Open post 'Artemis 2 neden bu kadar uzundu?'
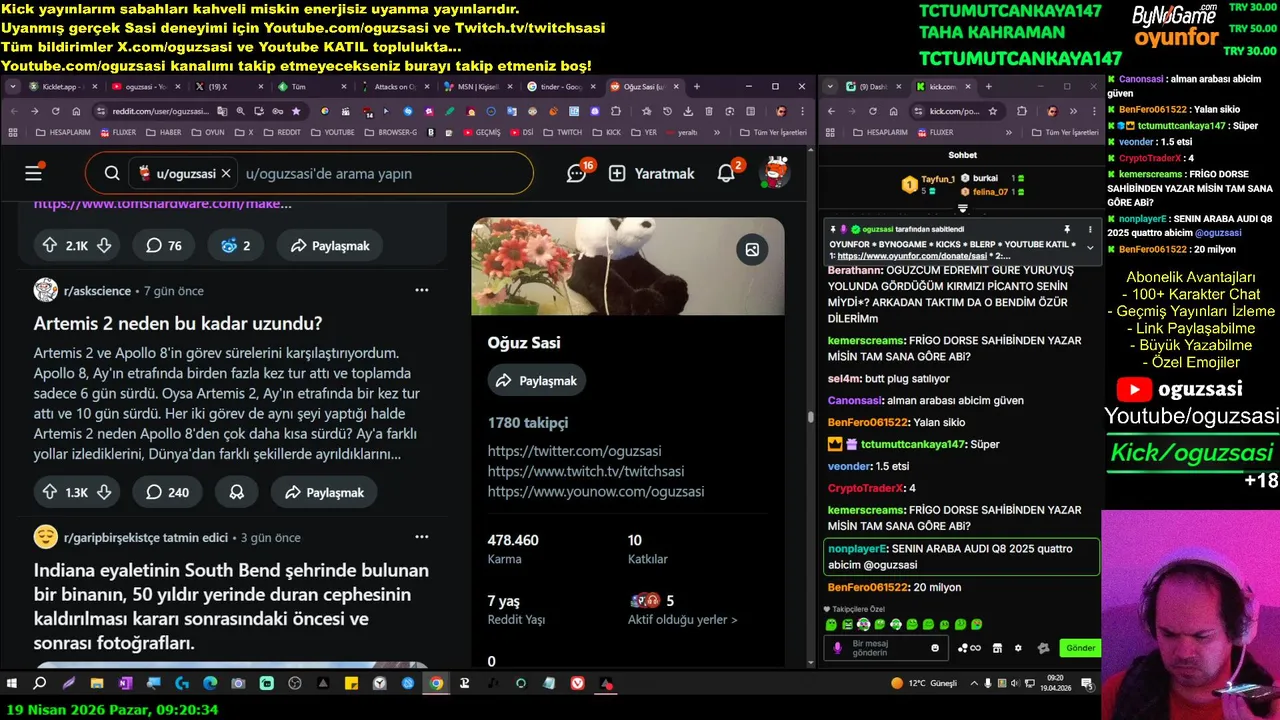The width and height of the screenshot is (1280, 720). (178, 323)
